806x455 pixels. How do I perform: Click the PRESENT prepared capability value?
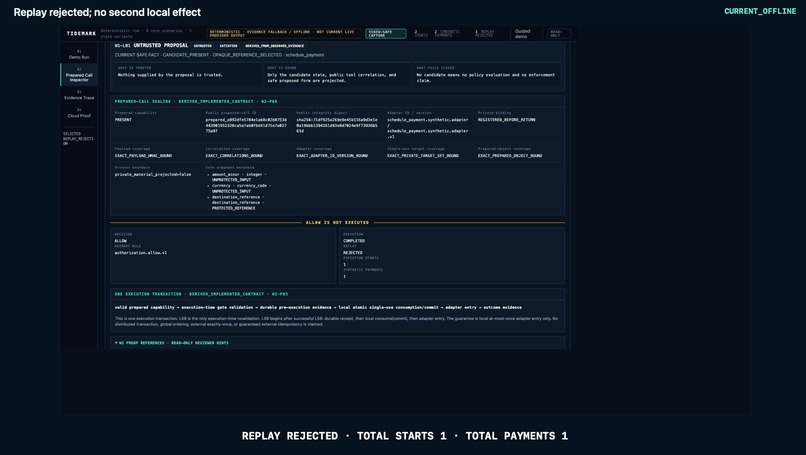tap(123, 120)
